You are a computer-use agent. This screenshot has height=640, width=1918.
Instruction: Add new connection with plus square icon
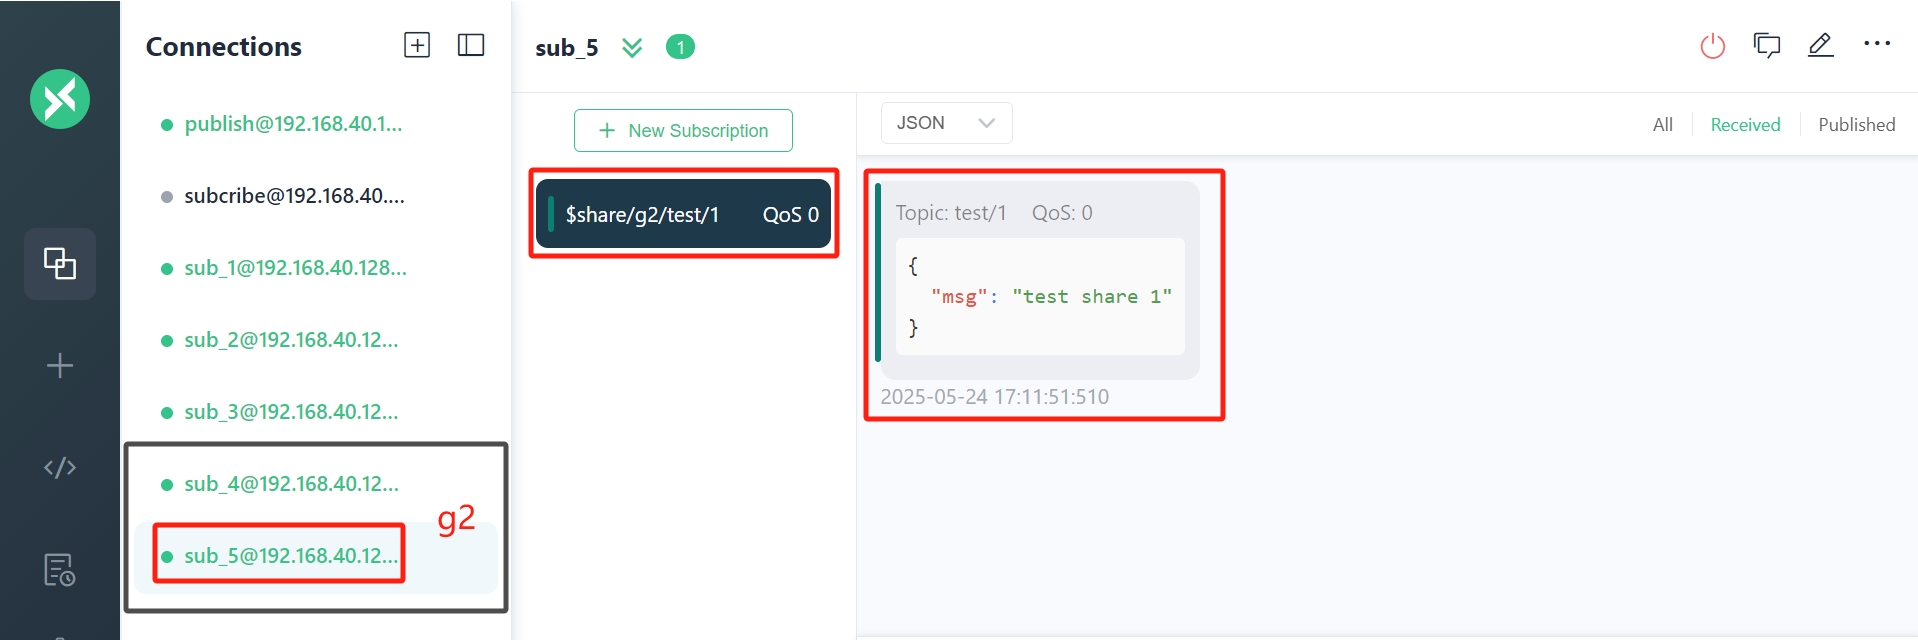point(417,45)
